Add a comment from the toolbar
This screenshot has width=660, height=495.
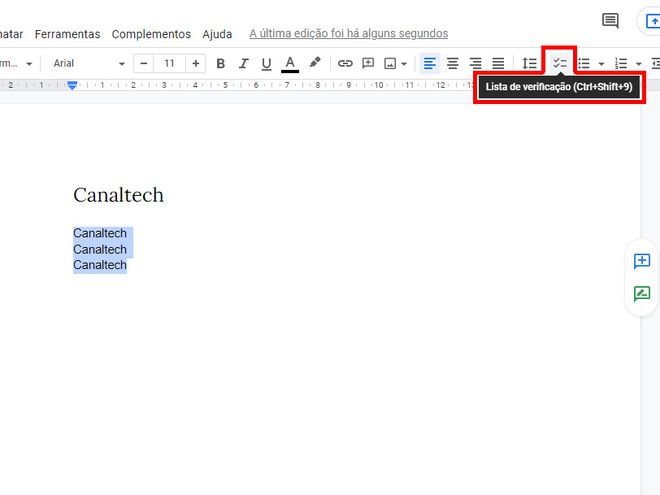[368, 64]
